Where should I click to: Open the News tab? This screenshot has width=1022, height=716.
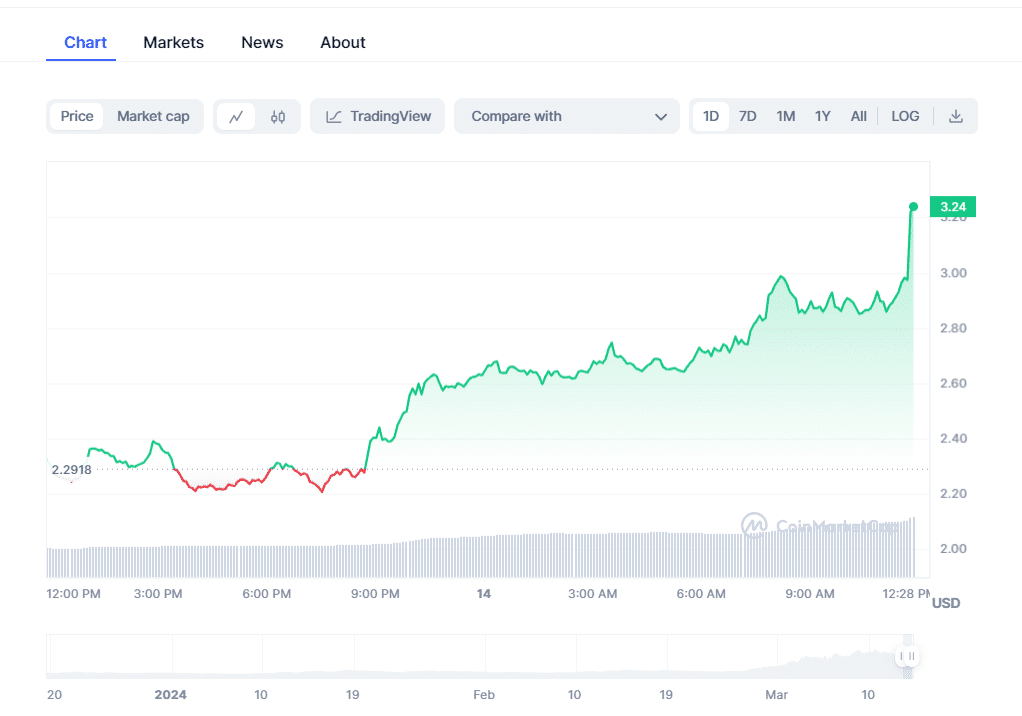pos(262,42)
